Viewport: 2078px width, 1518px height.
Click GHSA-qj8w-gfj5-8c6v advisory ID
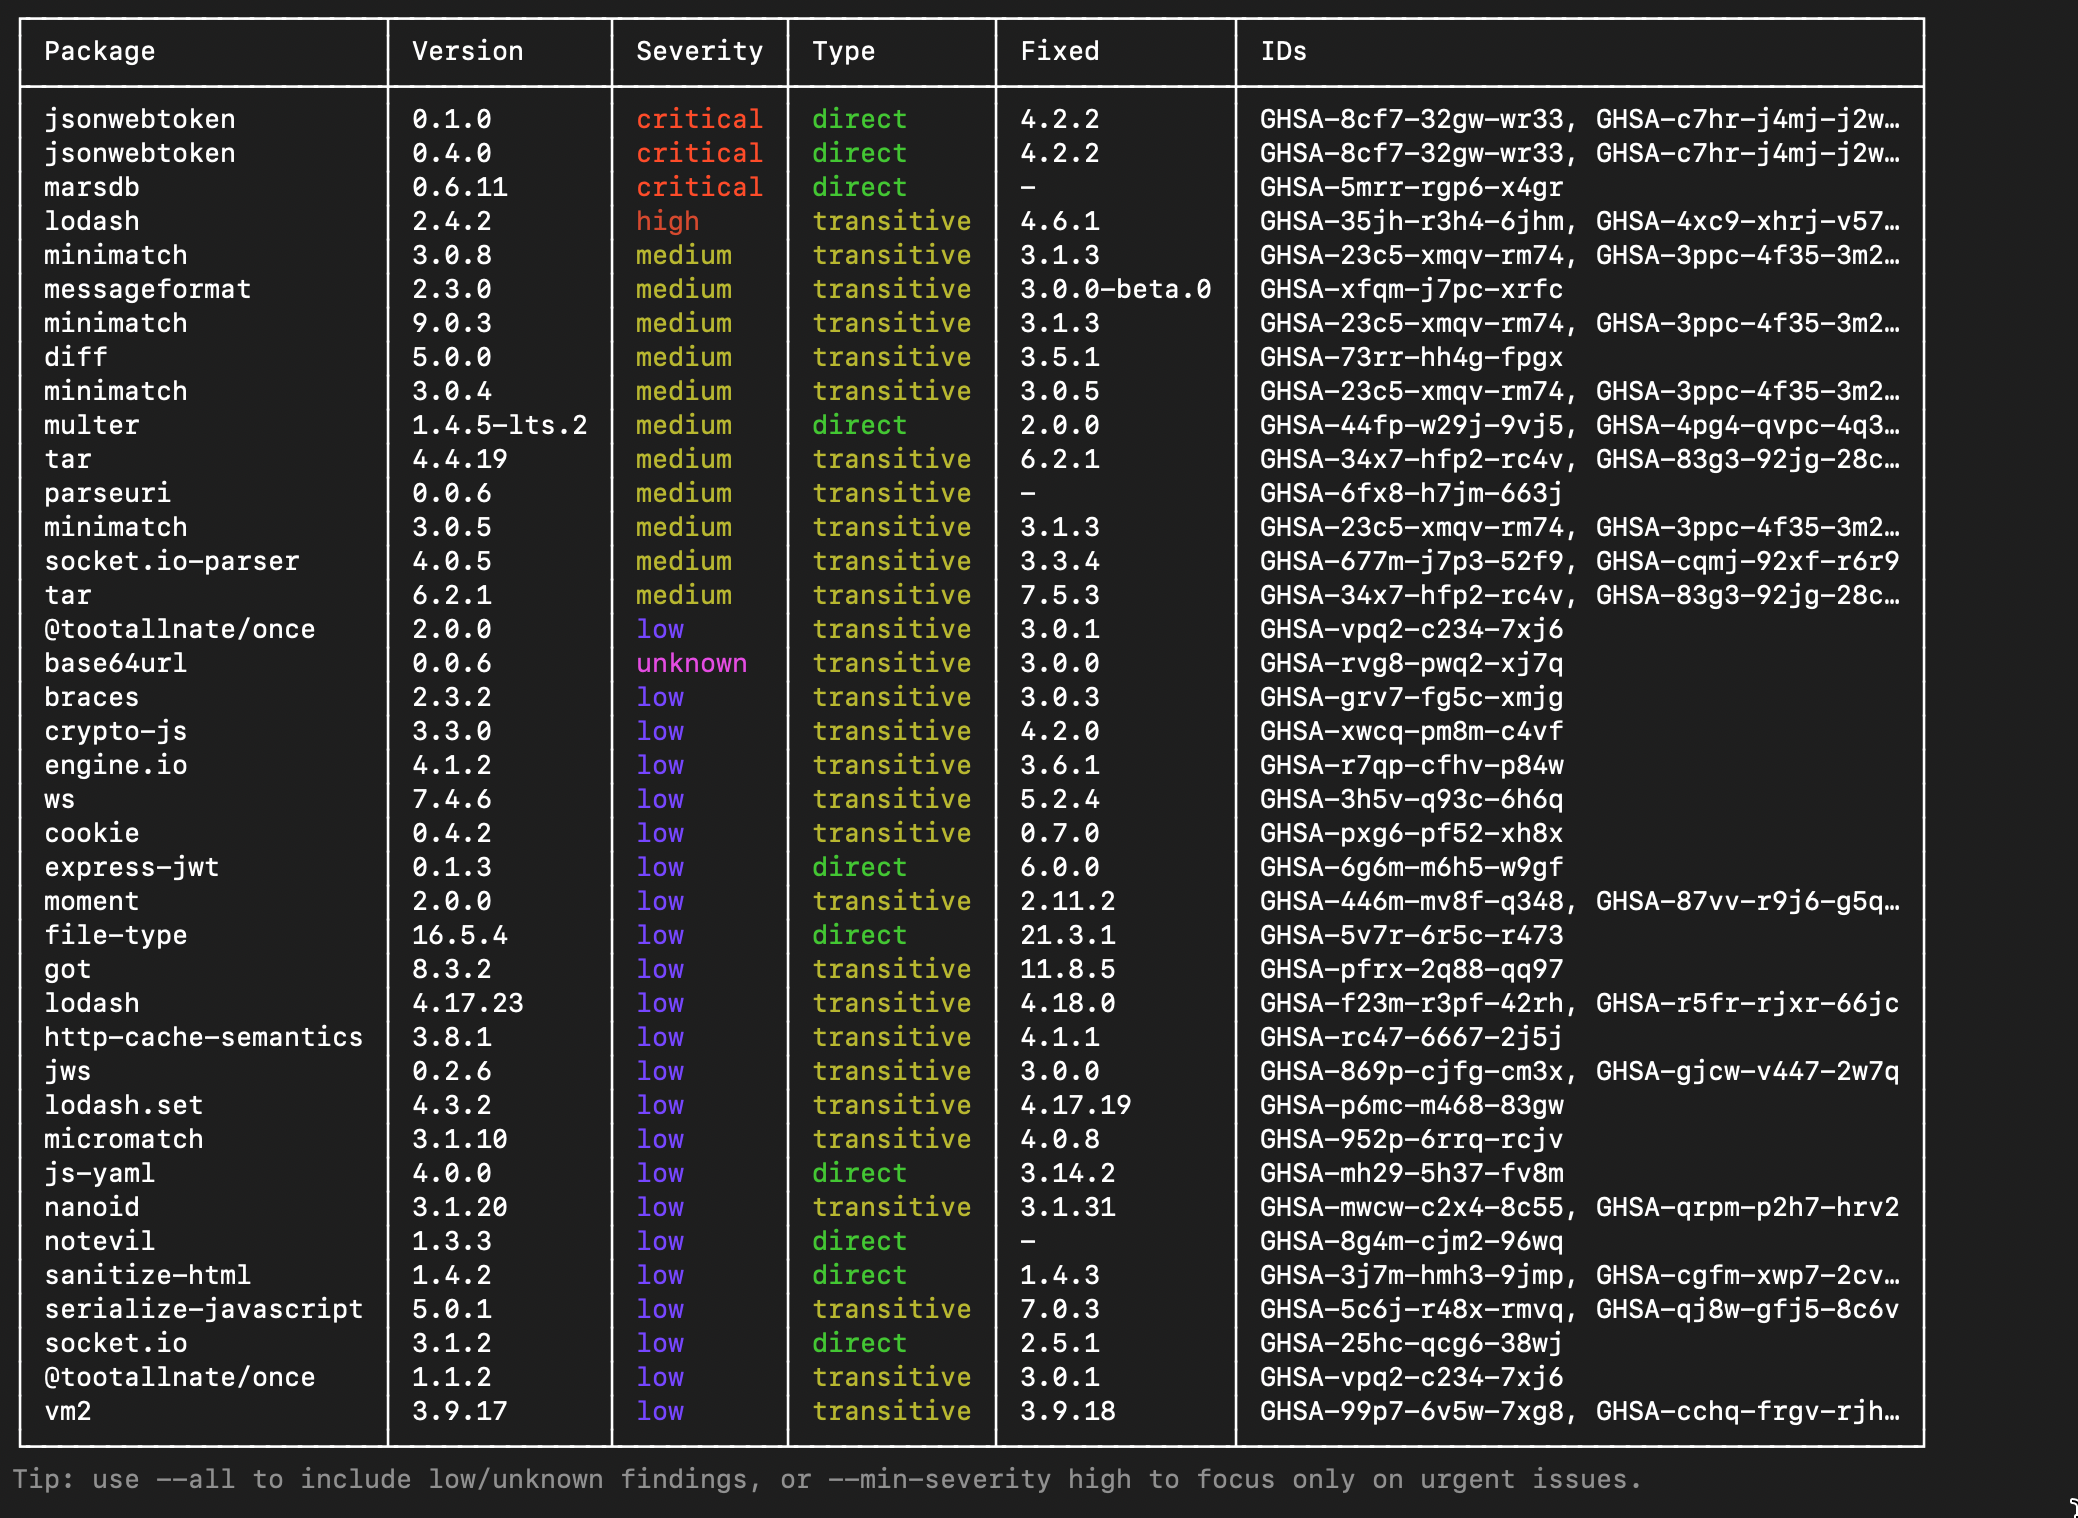tap(1748, 1309)
